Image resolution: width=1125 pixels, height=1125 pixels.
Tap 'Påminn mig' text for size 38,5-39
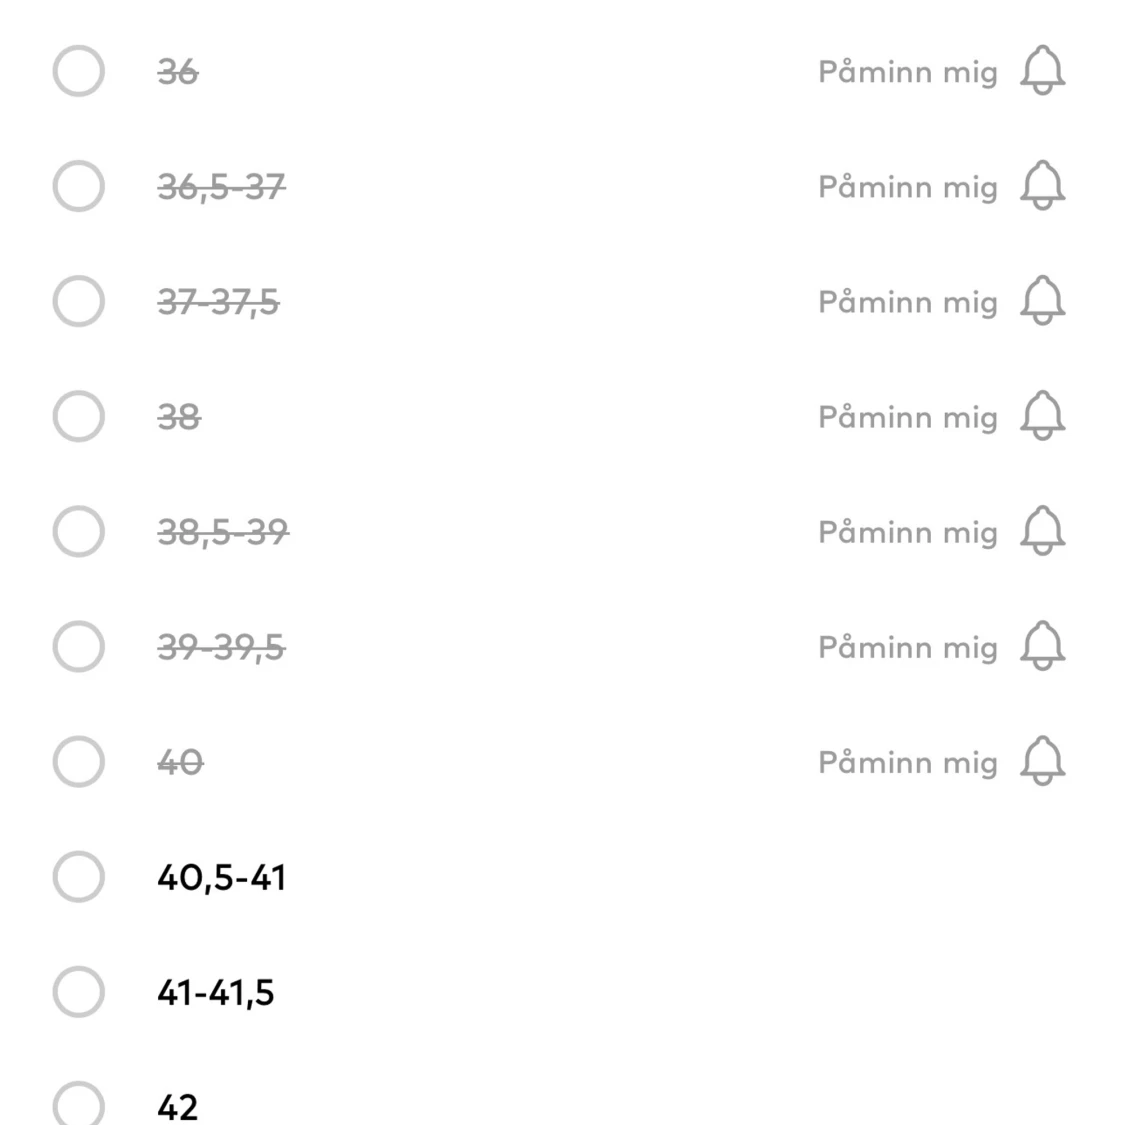907,532
